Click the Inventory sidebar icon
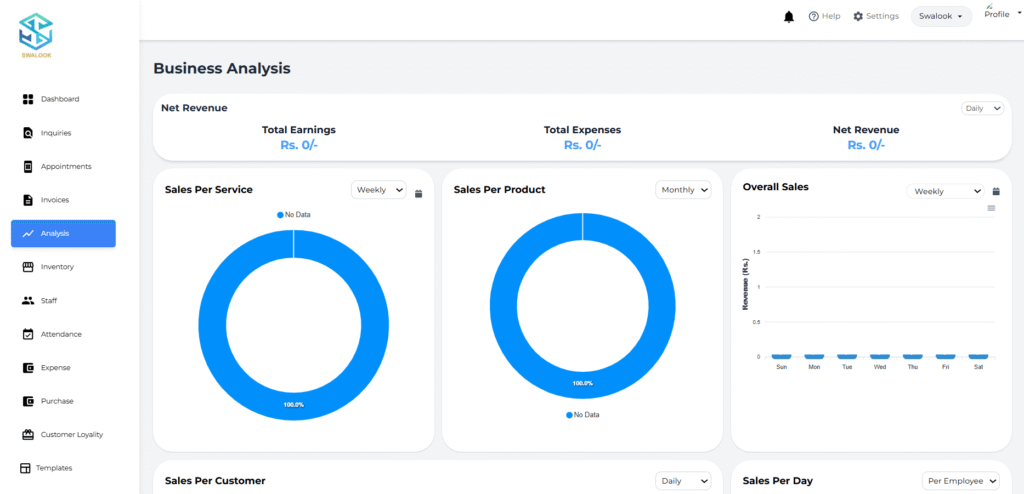This screenshot has height=494, width=1024. [28, 267]
